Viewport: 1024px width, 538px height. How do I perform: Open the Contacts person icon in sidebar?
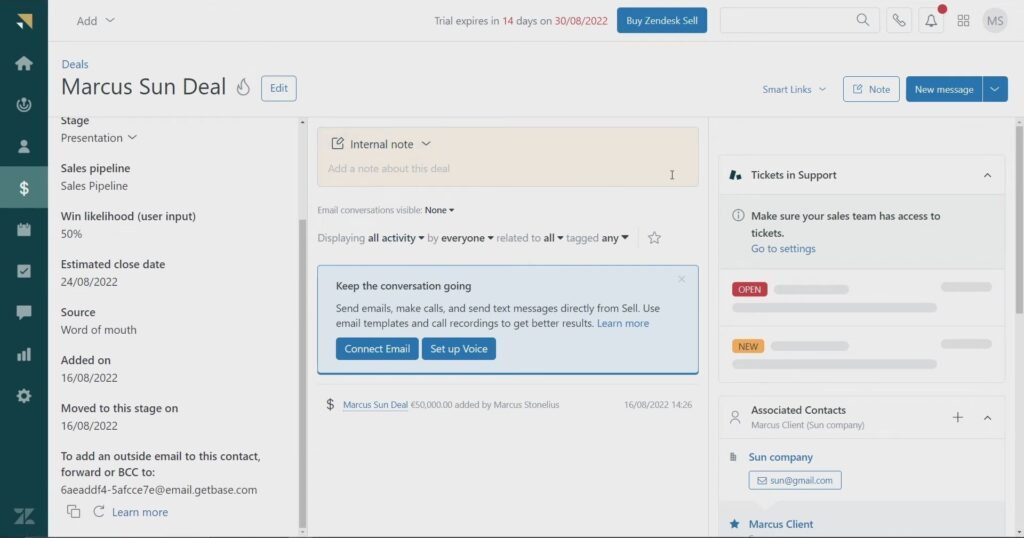coord(24,146)
